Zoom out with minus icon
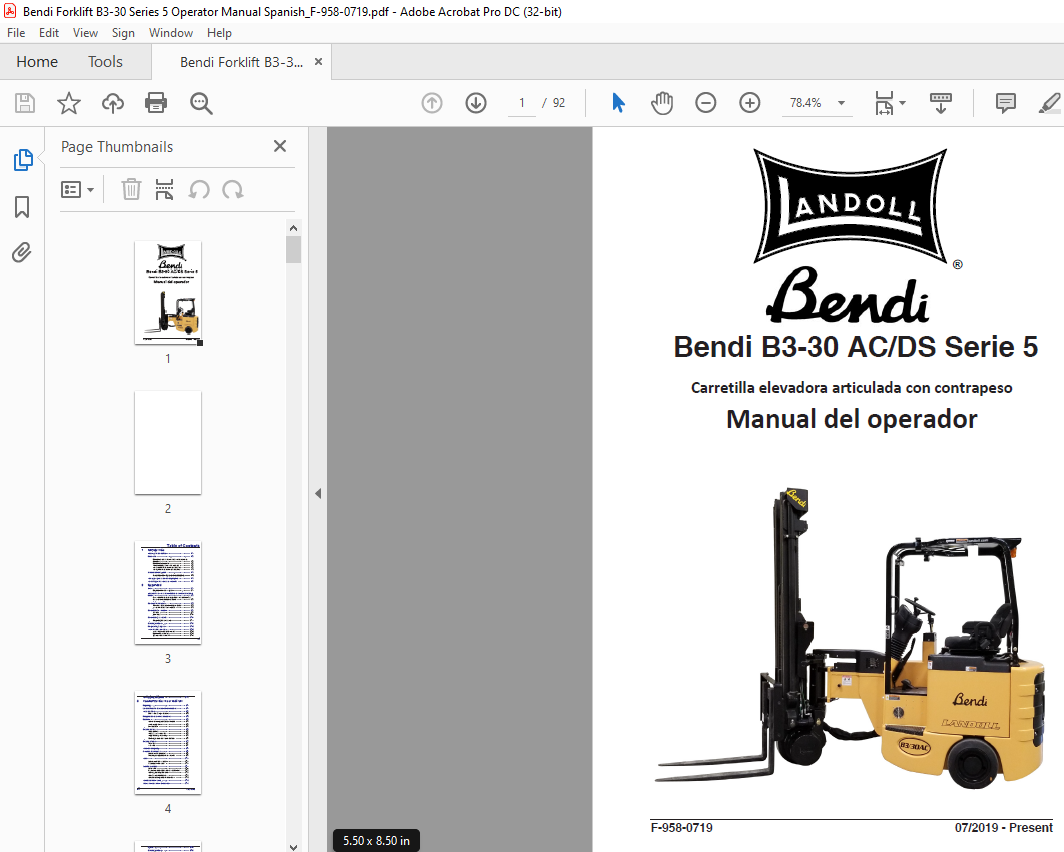Viewport: 1064px width, 852px height. (706, 103)
